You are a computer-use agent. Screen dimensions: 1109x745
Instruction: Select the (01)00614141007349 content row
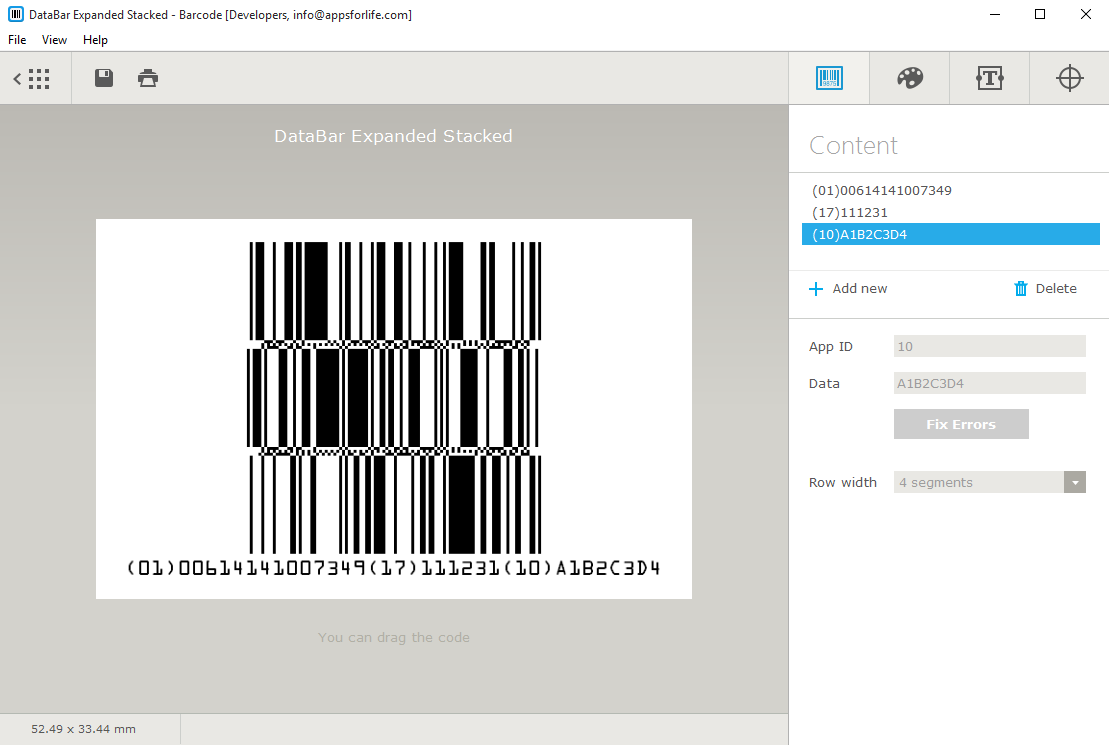(x=951, y=190)
